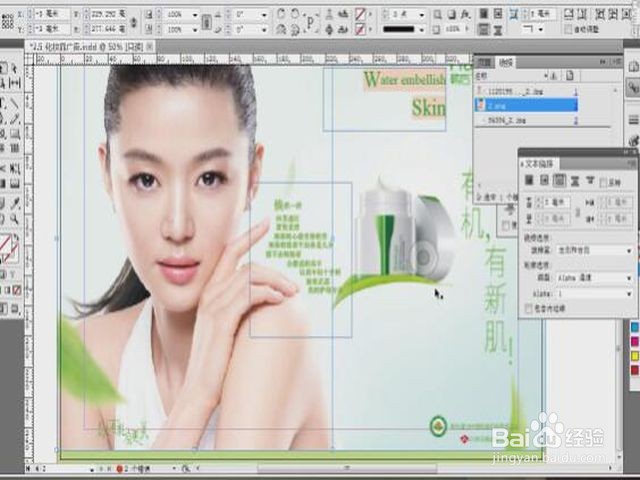Open the Alpha channel dropdown

(594, 294)
